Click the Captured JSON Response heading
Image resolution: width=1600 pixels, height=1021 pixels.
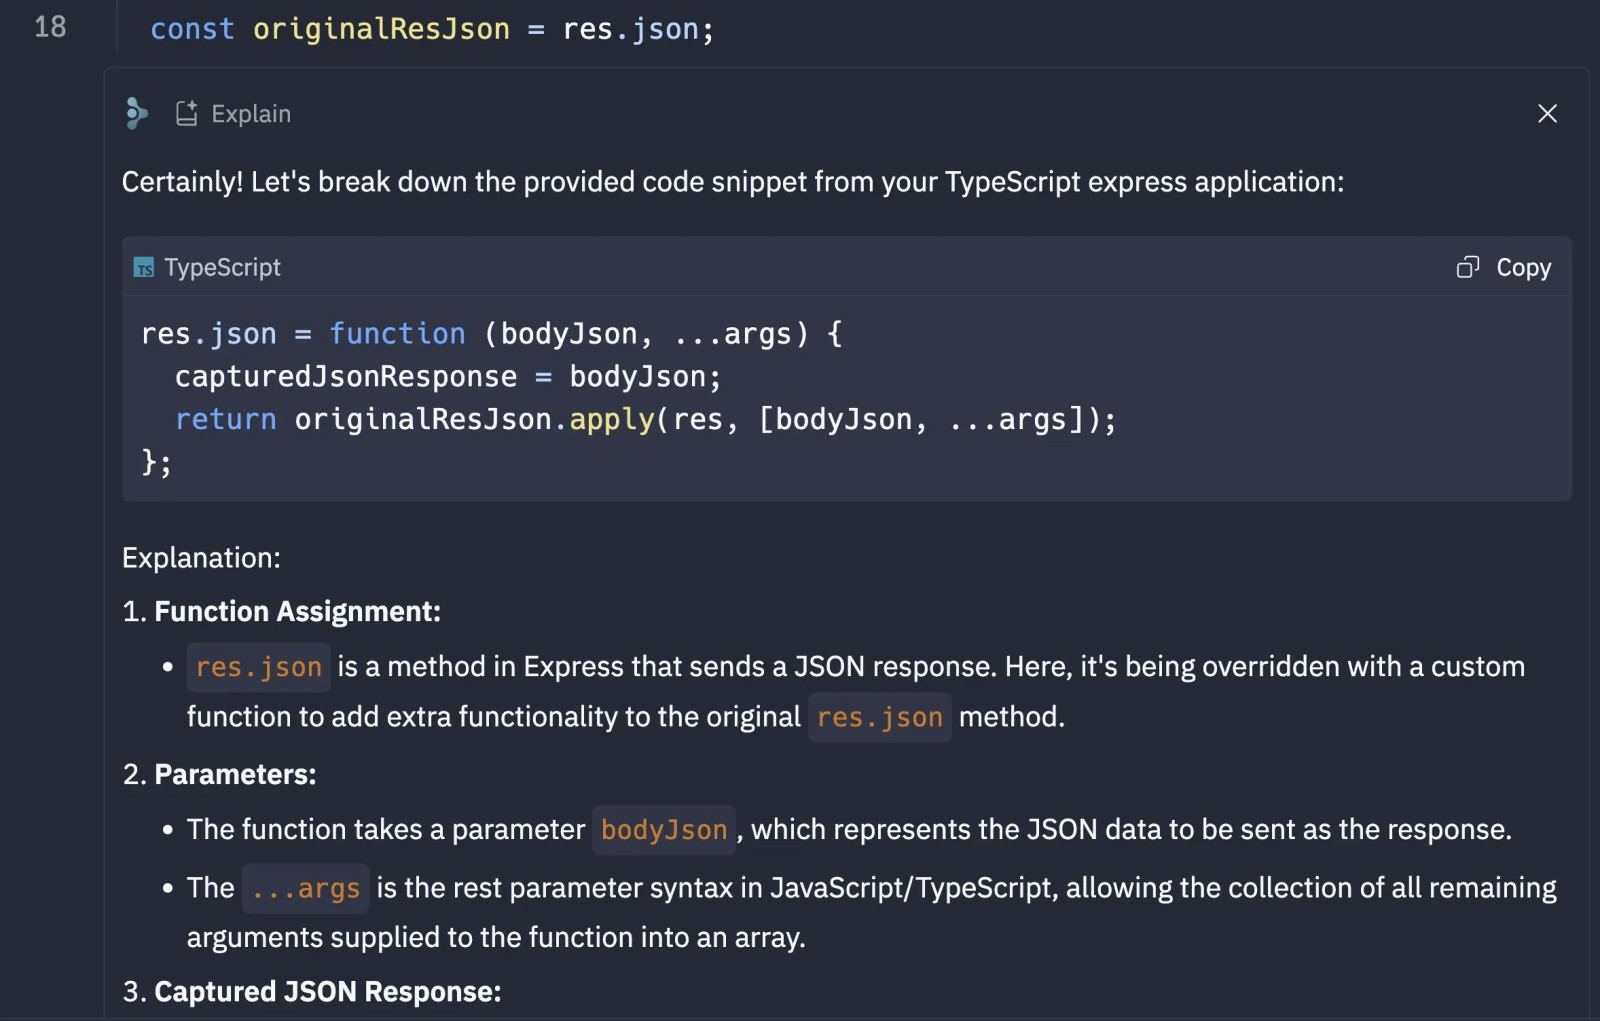327,992
